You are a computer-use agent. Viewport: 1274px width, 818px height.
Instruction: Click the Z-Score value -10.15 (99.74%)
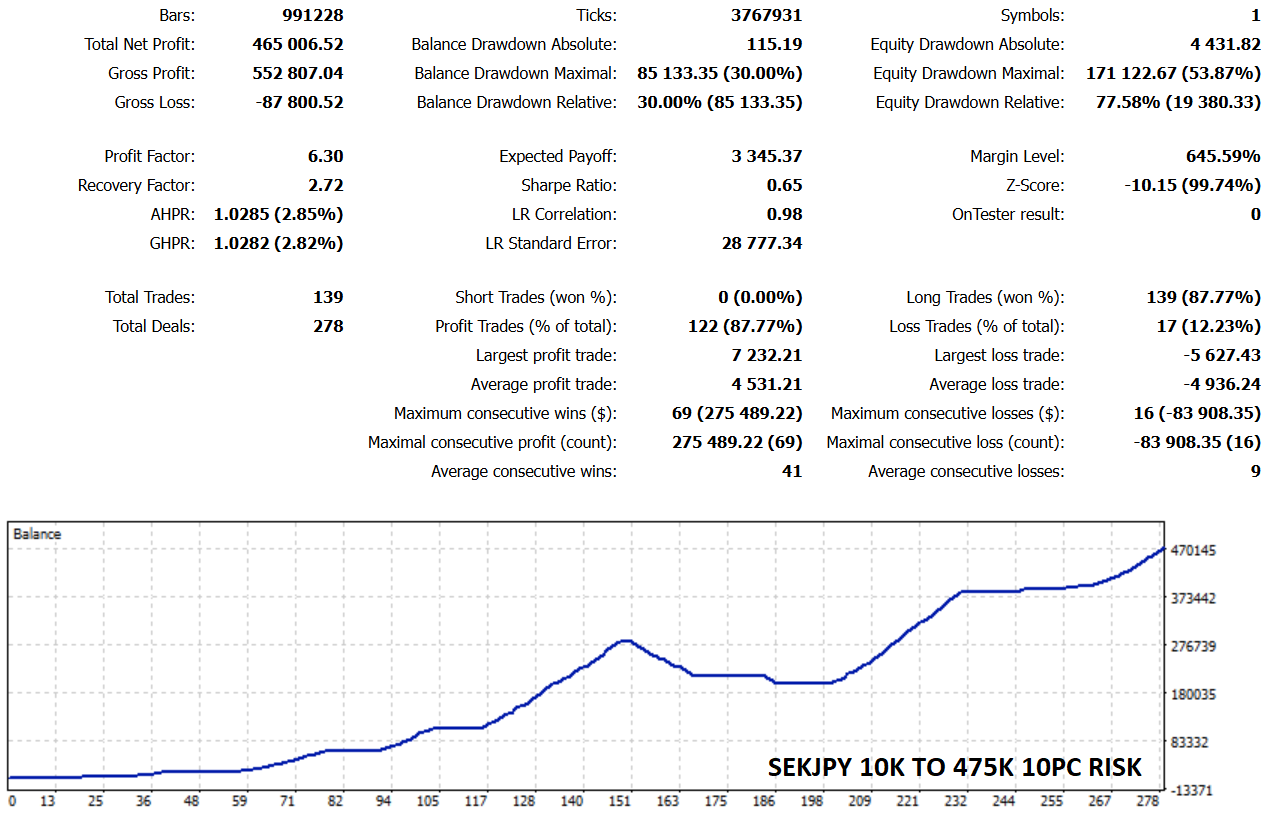click(x=1193, y=186)
